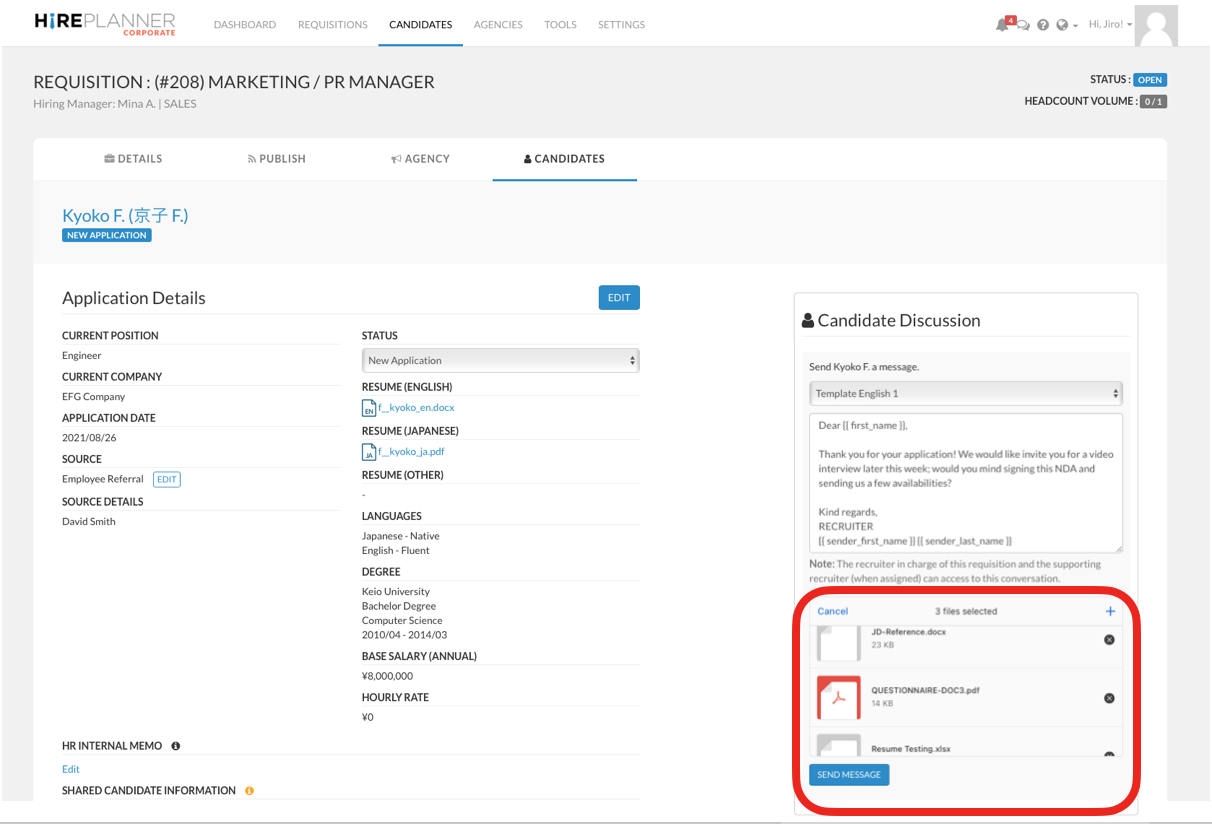Click the plus icon to add files
1212x824 pixels.
coord(1110,611)
